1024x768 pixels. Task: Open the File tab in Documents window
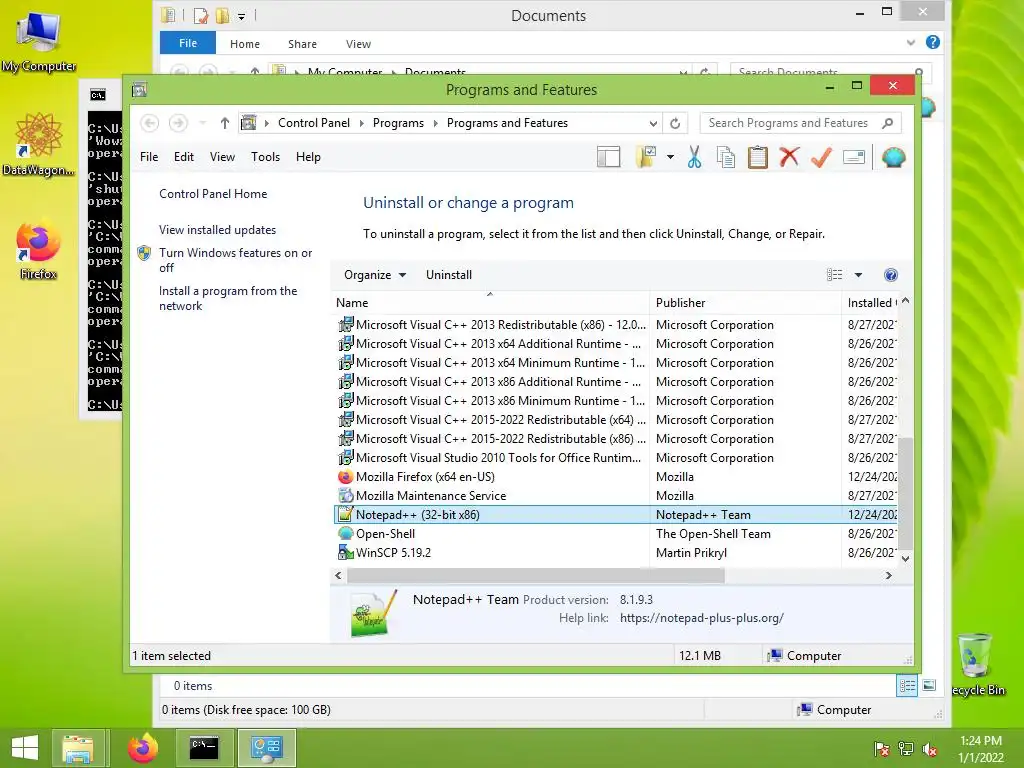188,43
